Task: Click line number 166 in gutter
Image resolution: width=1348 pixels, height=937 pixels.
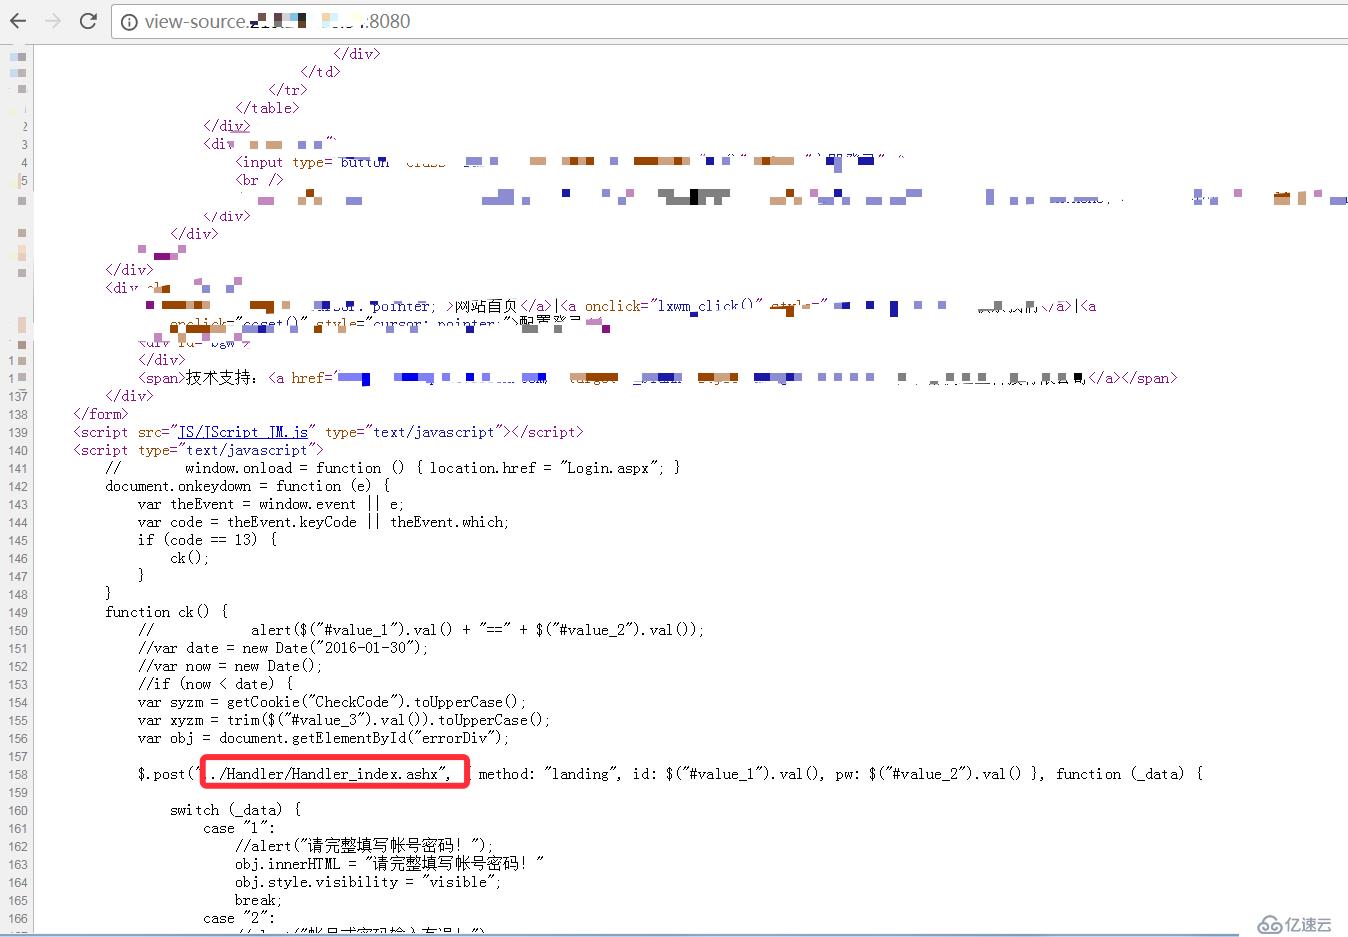Action: point(18,919)
